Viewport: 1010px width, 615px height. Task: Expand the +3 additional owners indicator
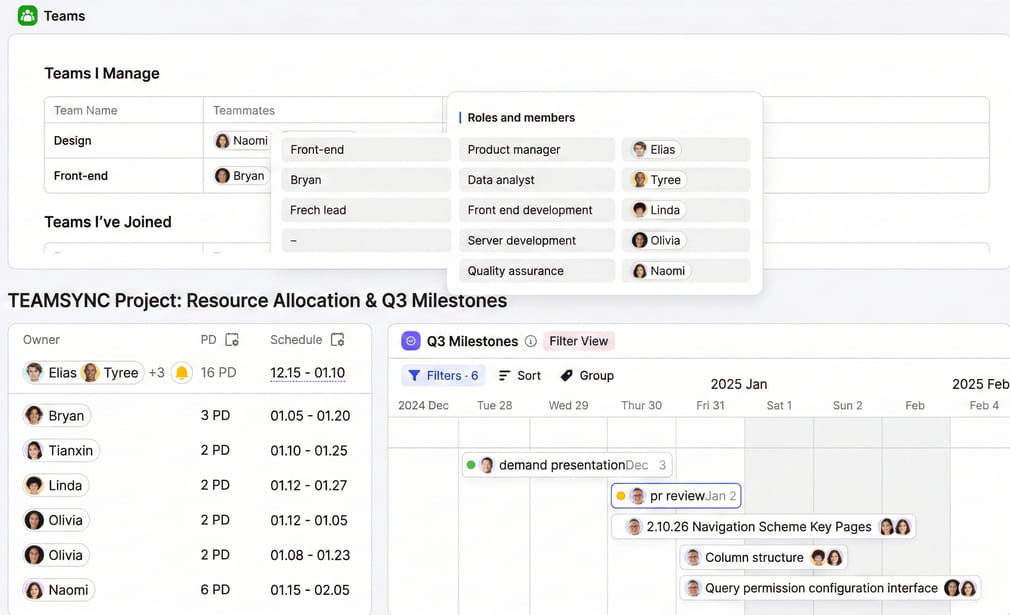point(156,373)
